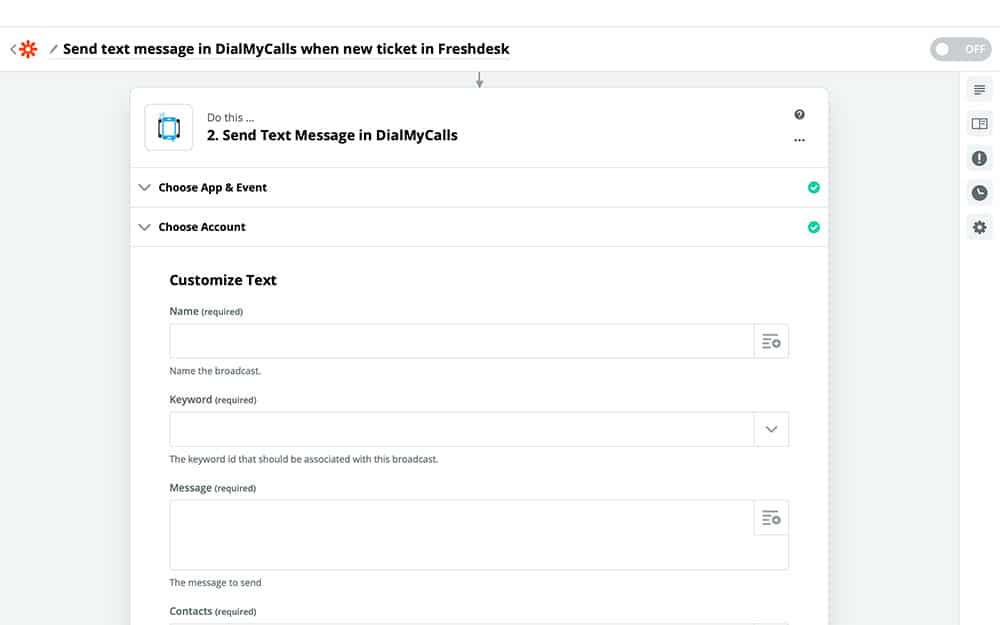Insert data into the Message field

[771, 518]
